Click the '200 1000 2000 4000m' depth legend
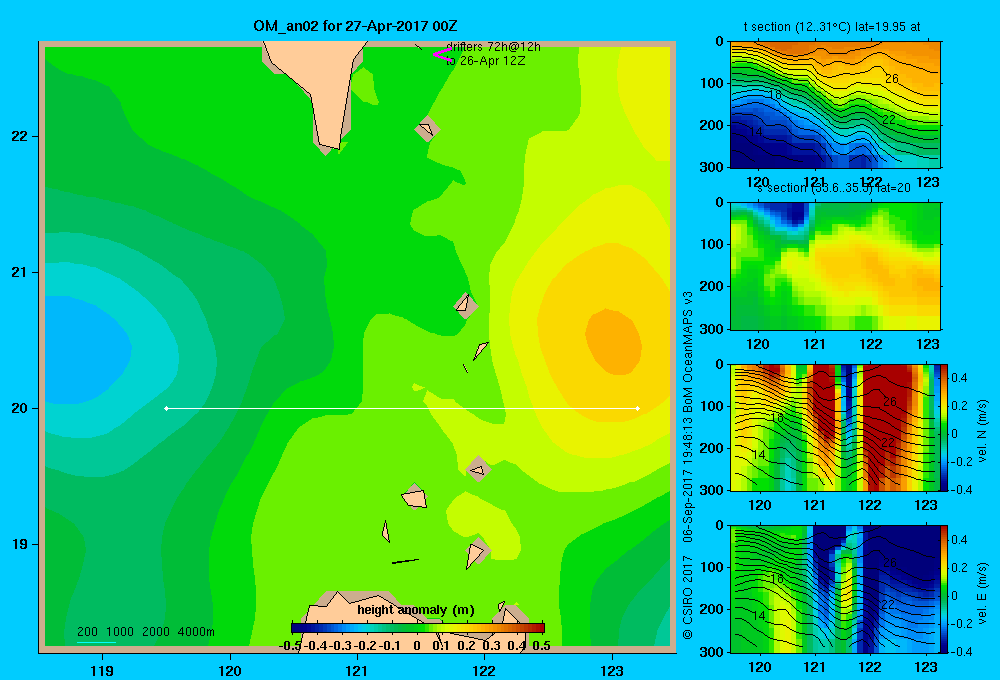The image size is (1000, 680). tap(145, 632)
